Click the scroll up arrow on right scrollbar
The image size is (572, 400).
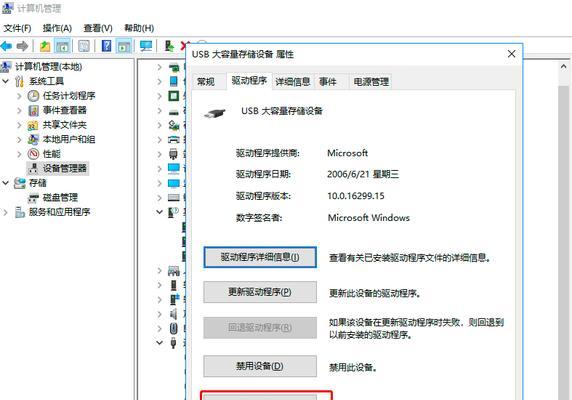tap(563, 66)
